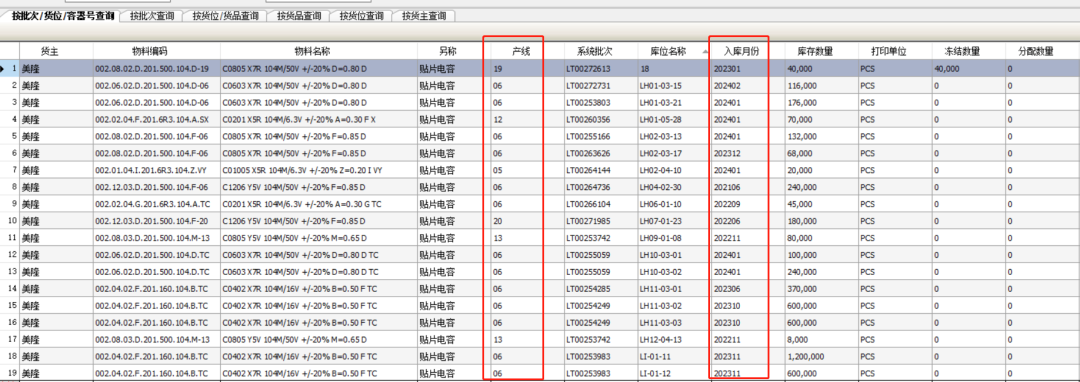Click the 另称 column header
The width and height of the screenshot is (1080, 382).
(448, 51)
